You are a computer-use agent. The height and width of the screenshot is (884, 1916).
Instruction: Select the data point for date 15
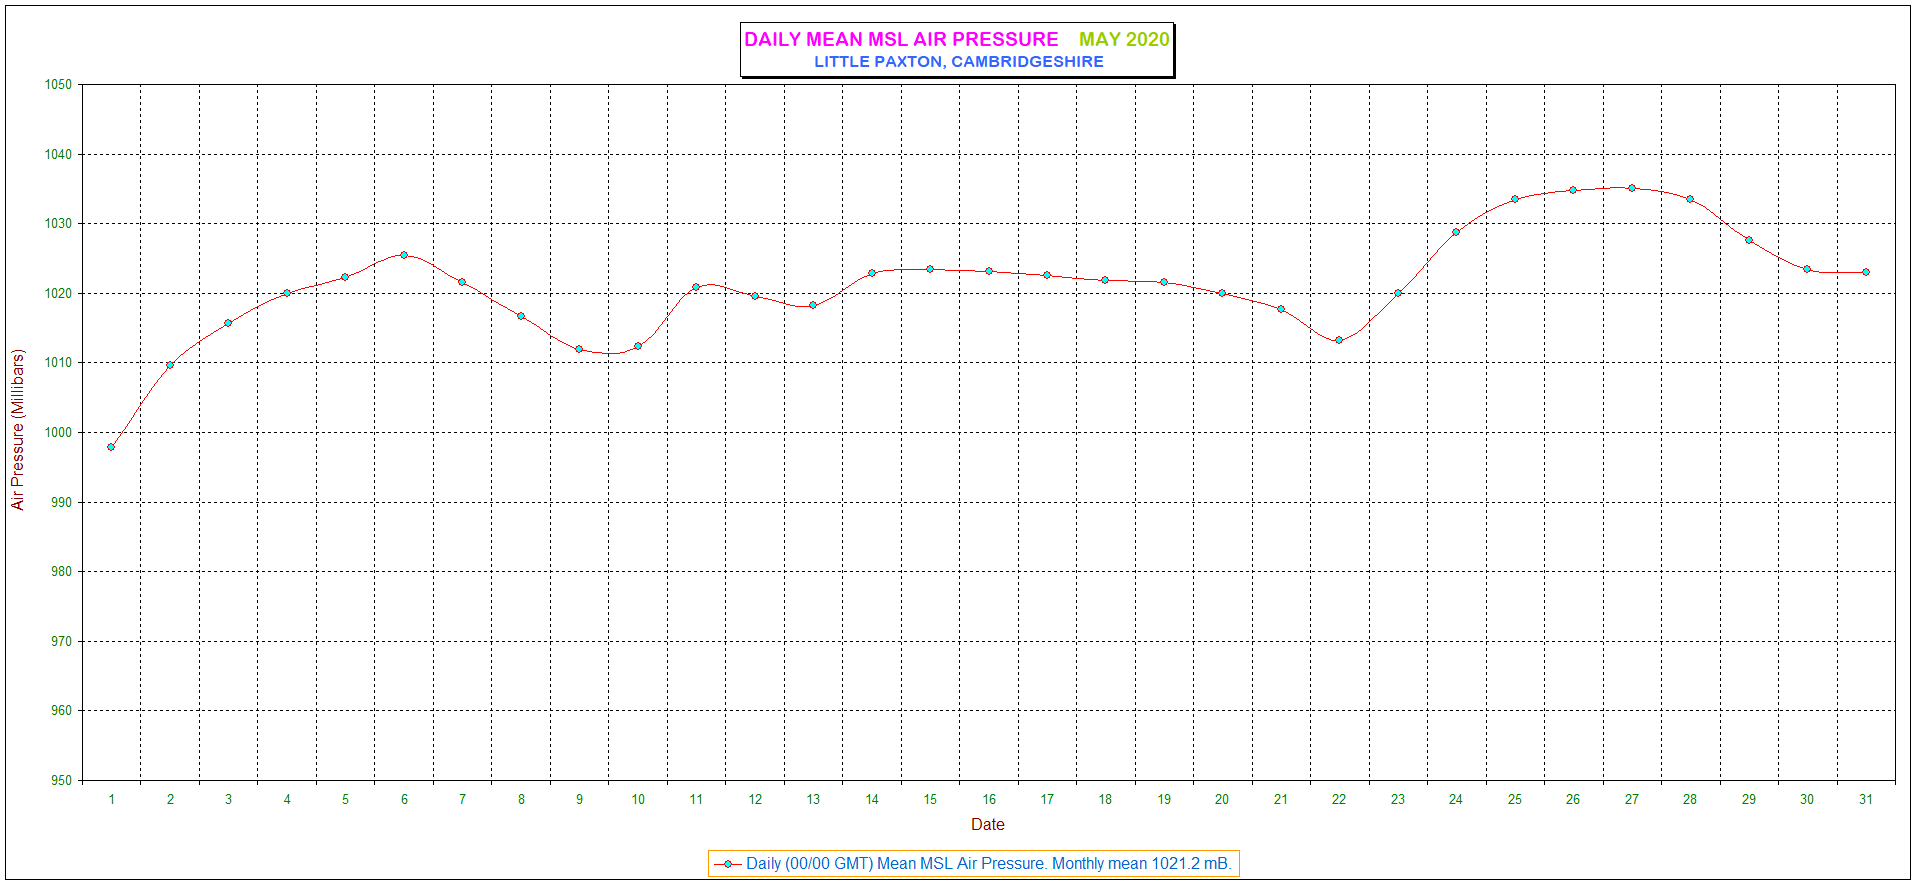click(x=930, y=269)
